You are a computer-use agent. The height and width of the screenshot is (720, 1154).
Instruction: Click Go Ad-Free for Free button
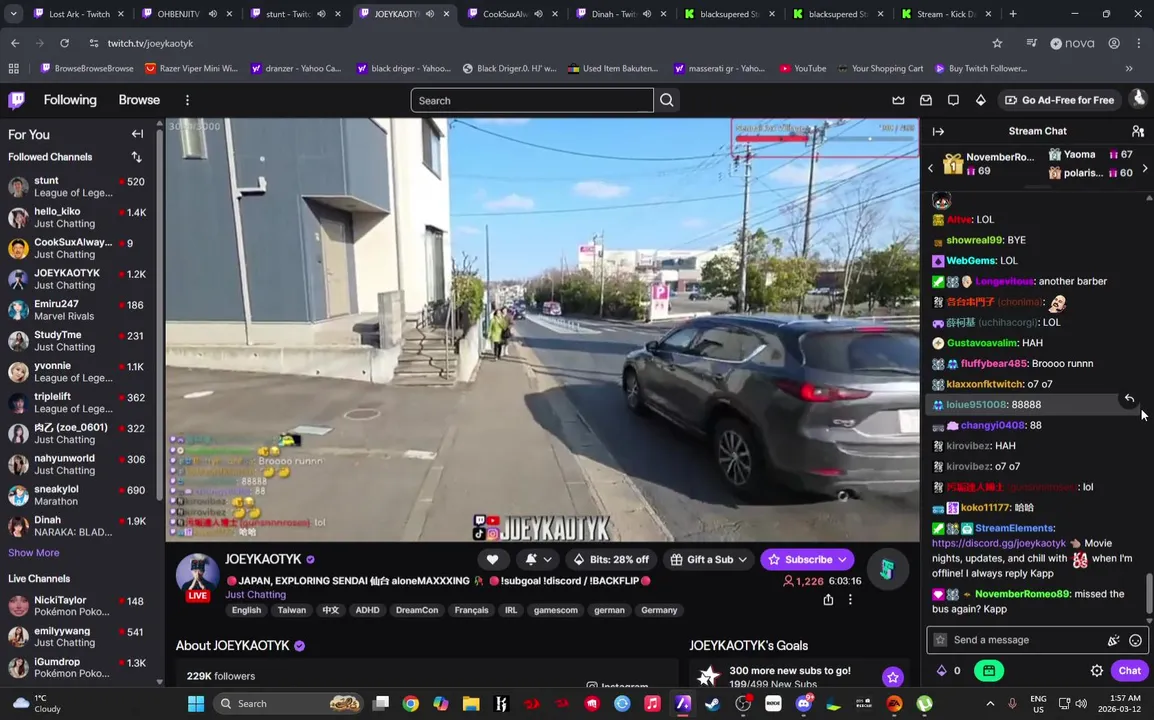tap(1059, 100)
